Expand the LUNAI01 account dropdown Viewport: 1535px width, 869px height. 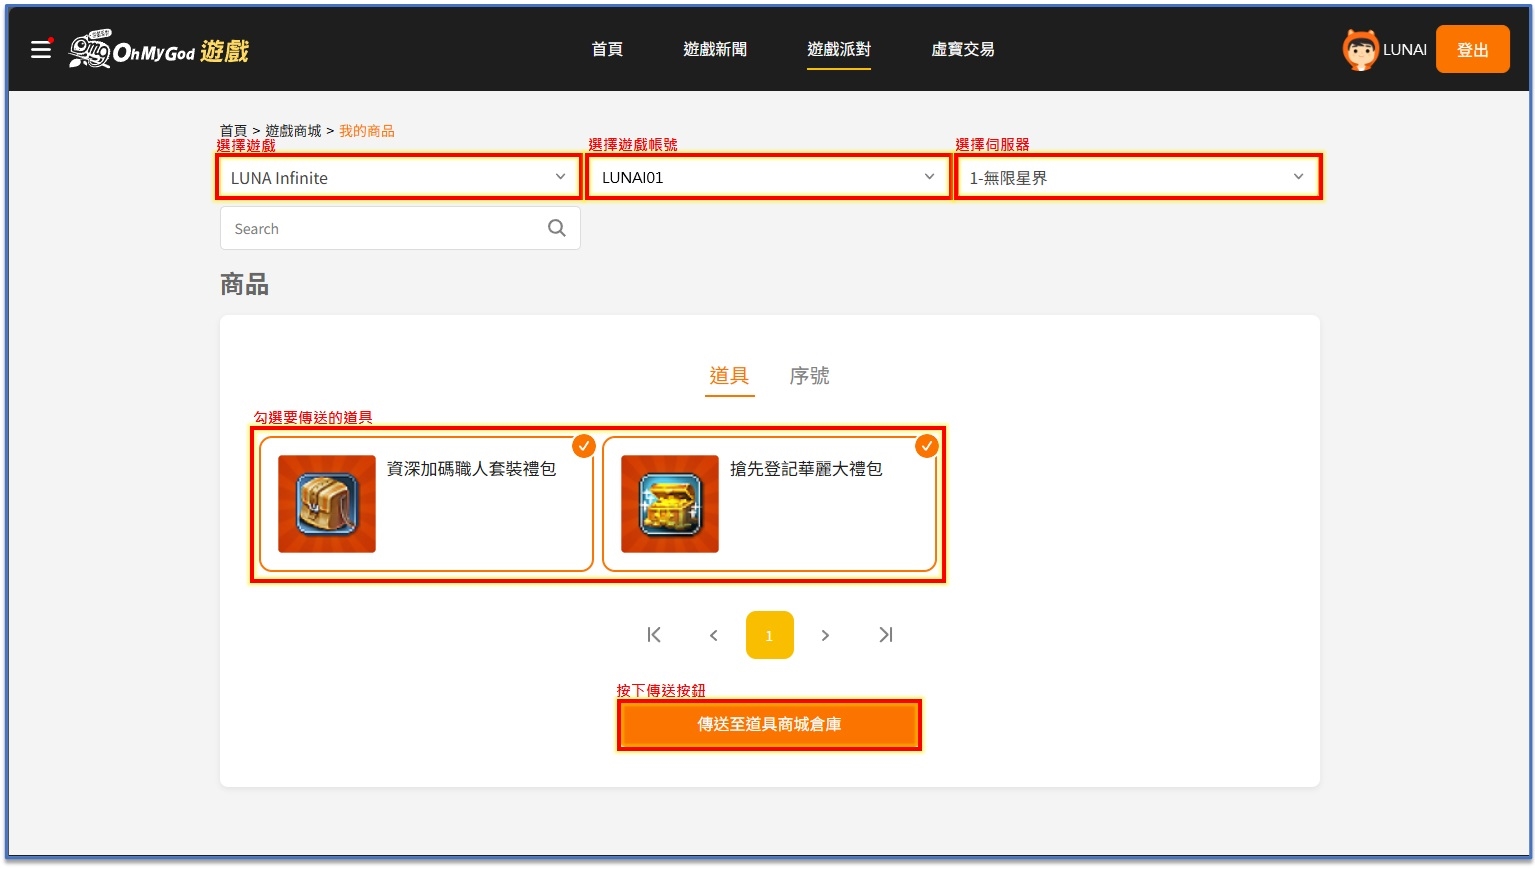pos(767,178)
